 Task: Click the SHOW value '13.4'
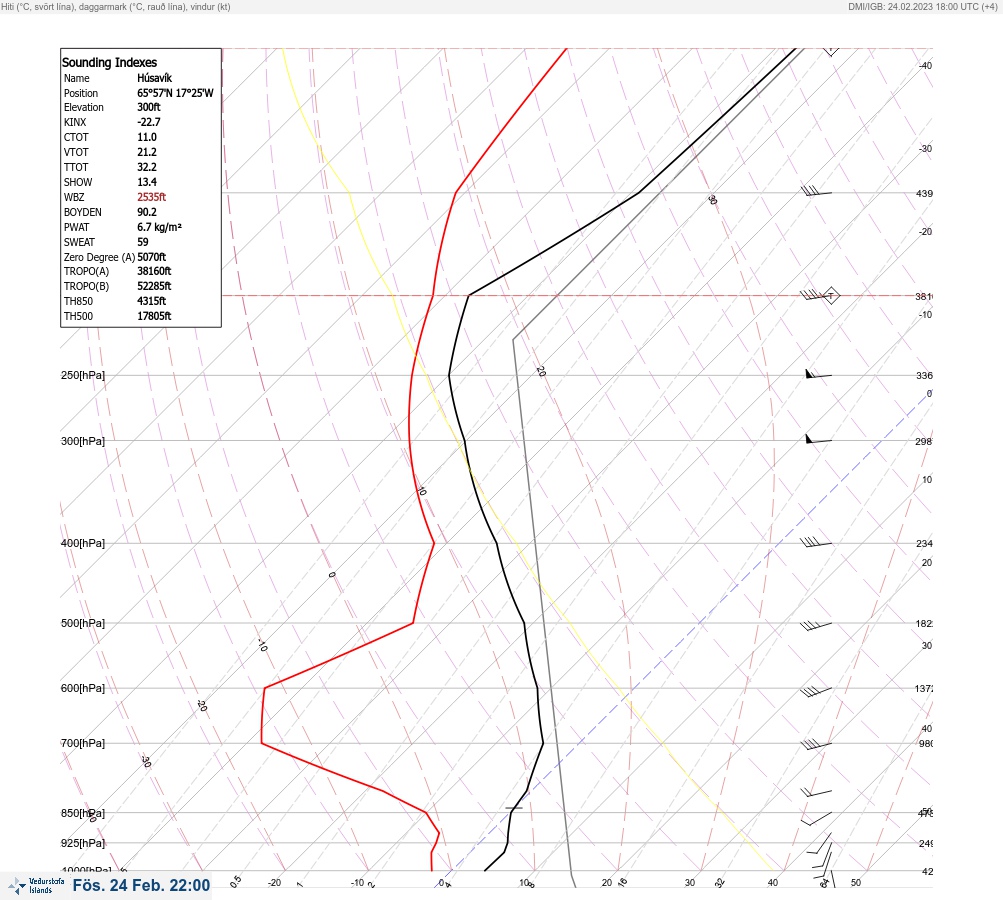point(146,182)
